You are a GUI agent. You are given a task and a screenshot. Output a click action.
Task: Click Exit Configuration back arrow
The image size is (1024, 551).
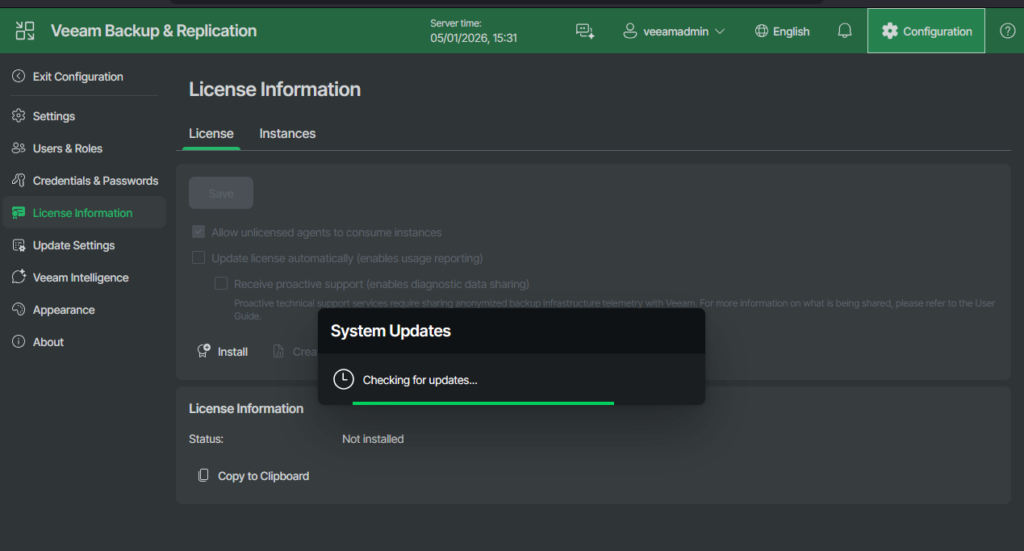[x=19, y=76]
